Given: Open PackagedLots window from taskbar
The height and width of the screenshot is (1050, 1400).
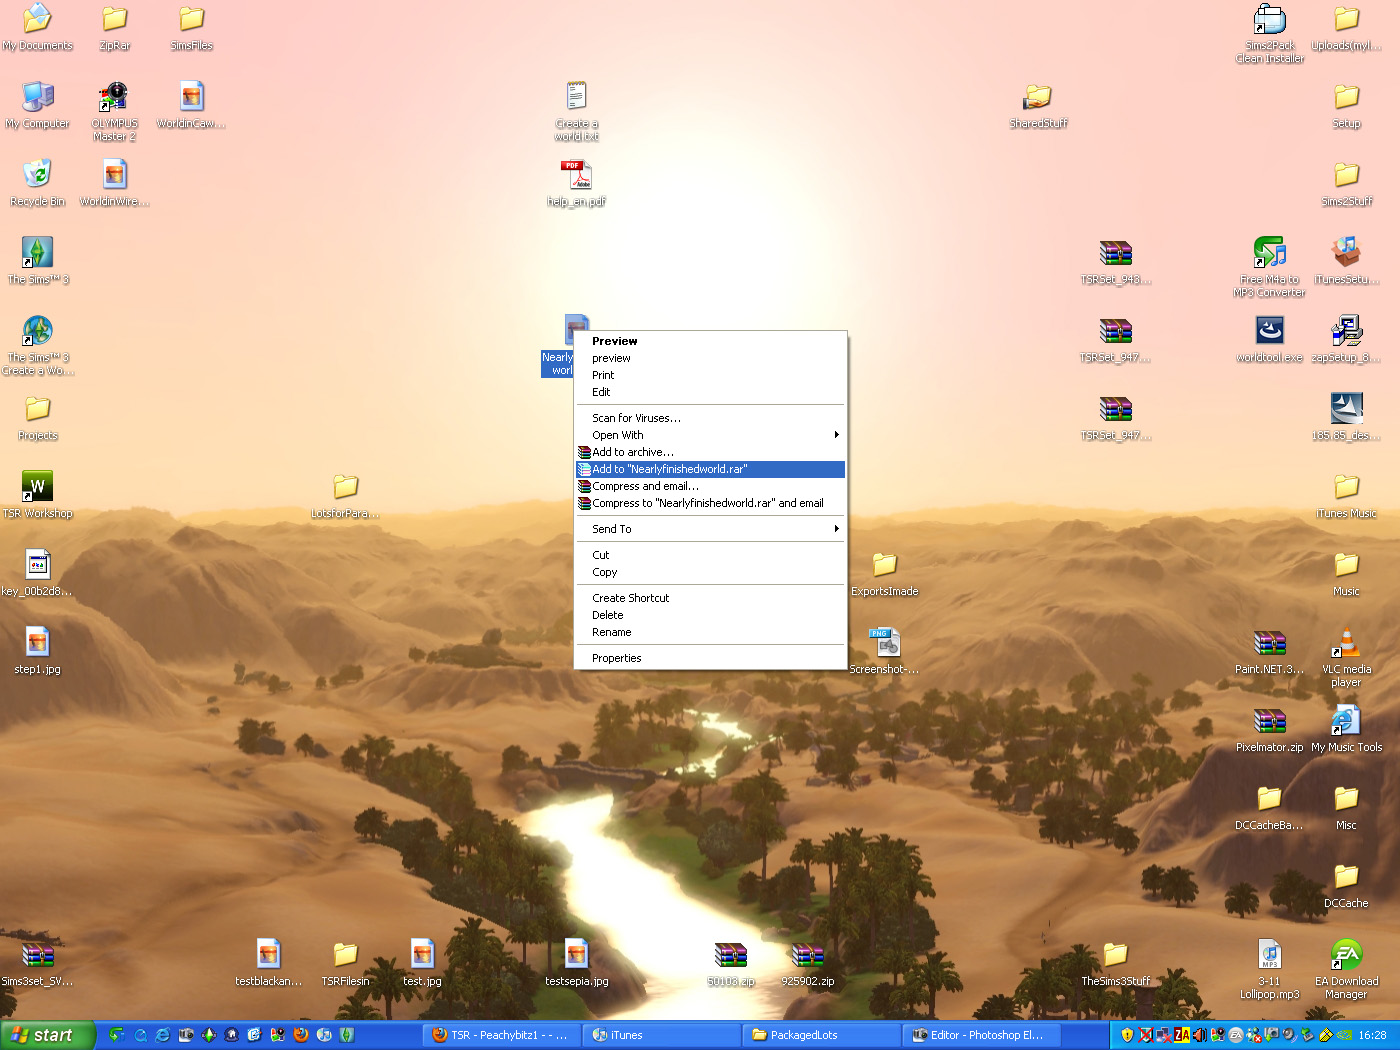Looking at the screenshot, I should click(820, 1035).
